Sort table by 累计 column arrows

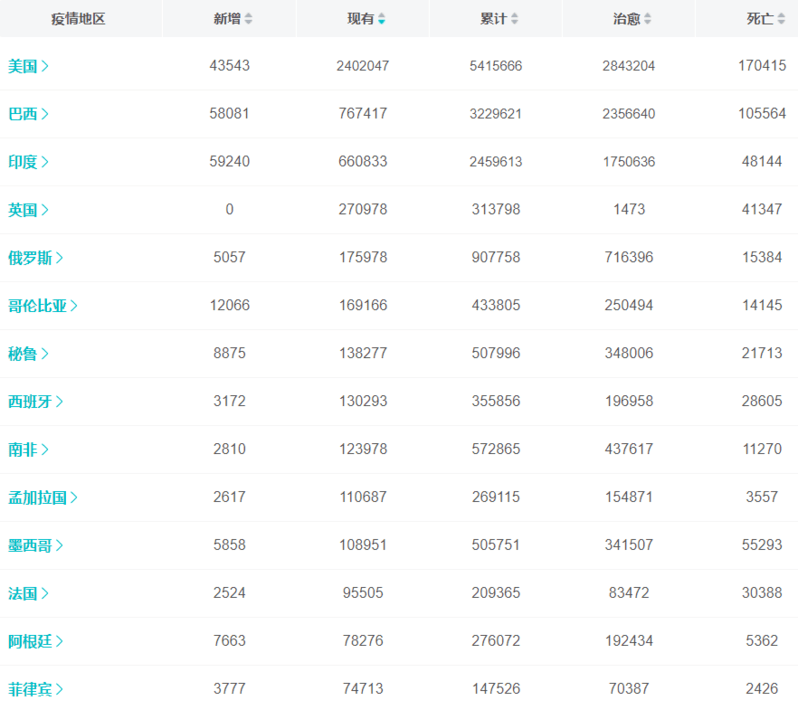(515, 19)
